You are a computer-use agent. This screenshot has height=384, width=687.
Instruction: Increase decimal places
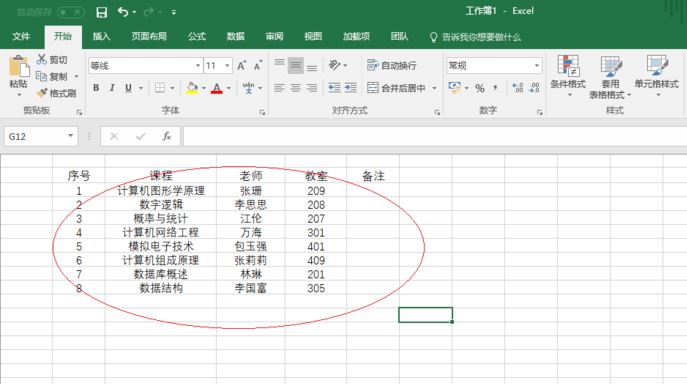517,88
